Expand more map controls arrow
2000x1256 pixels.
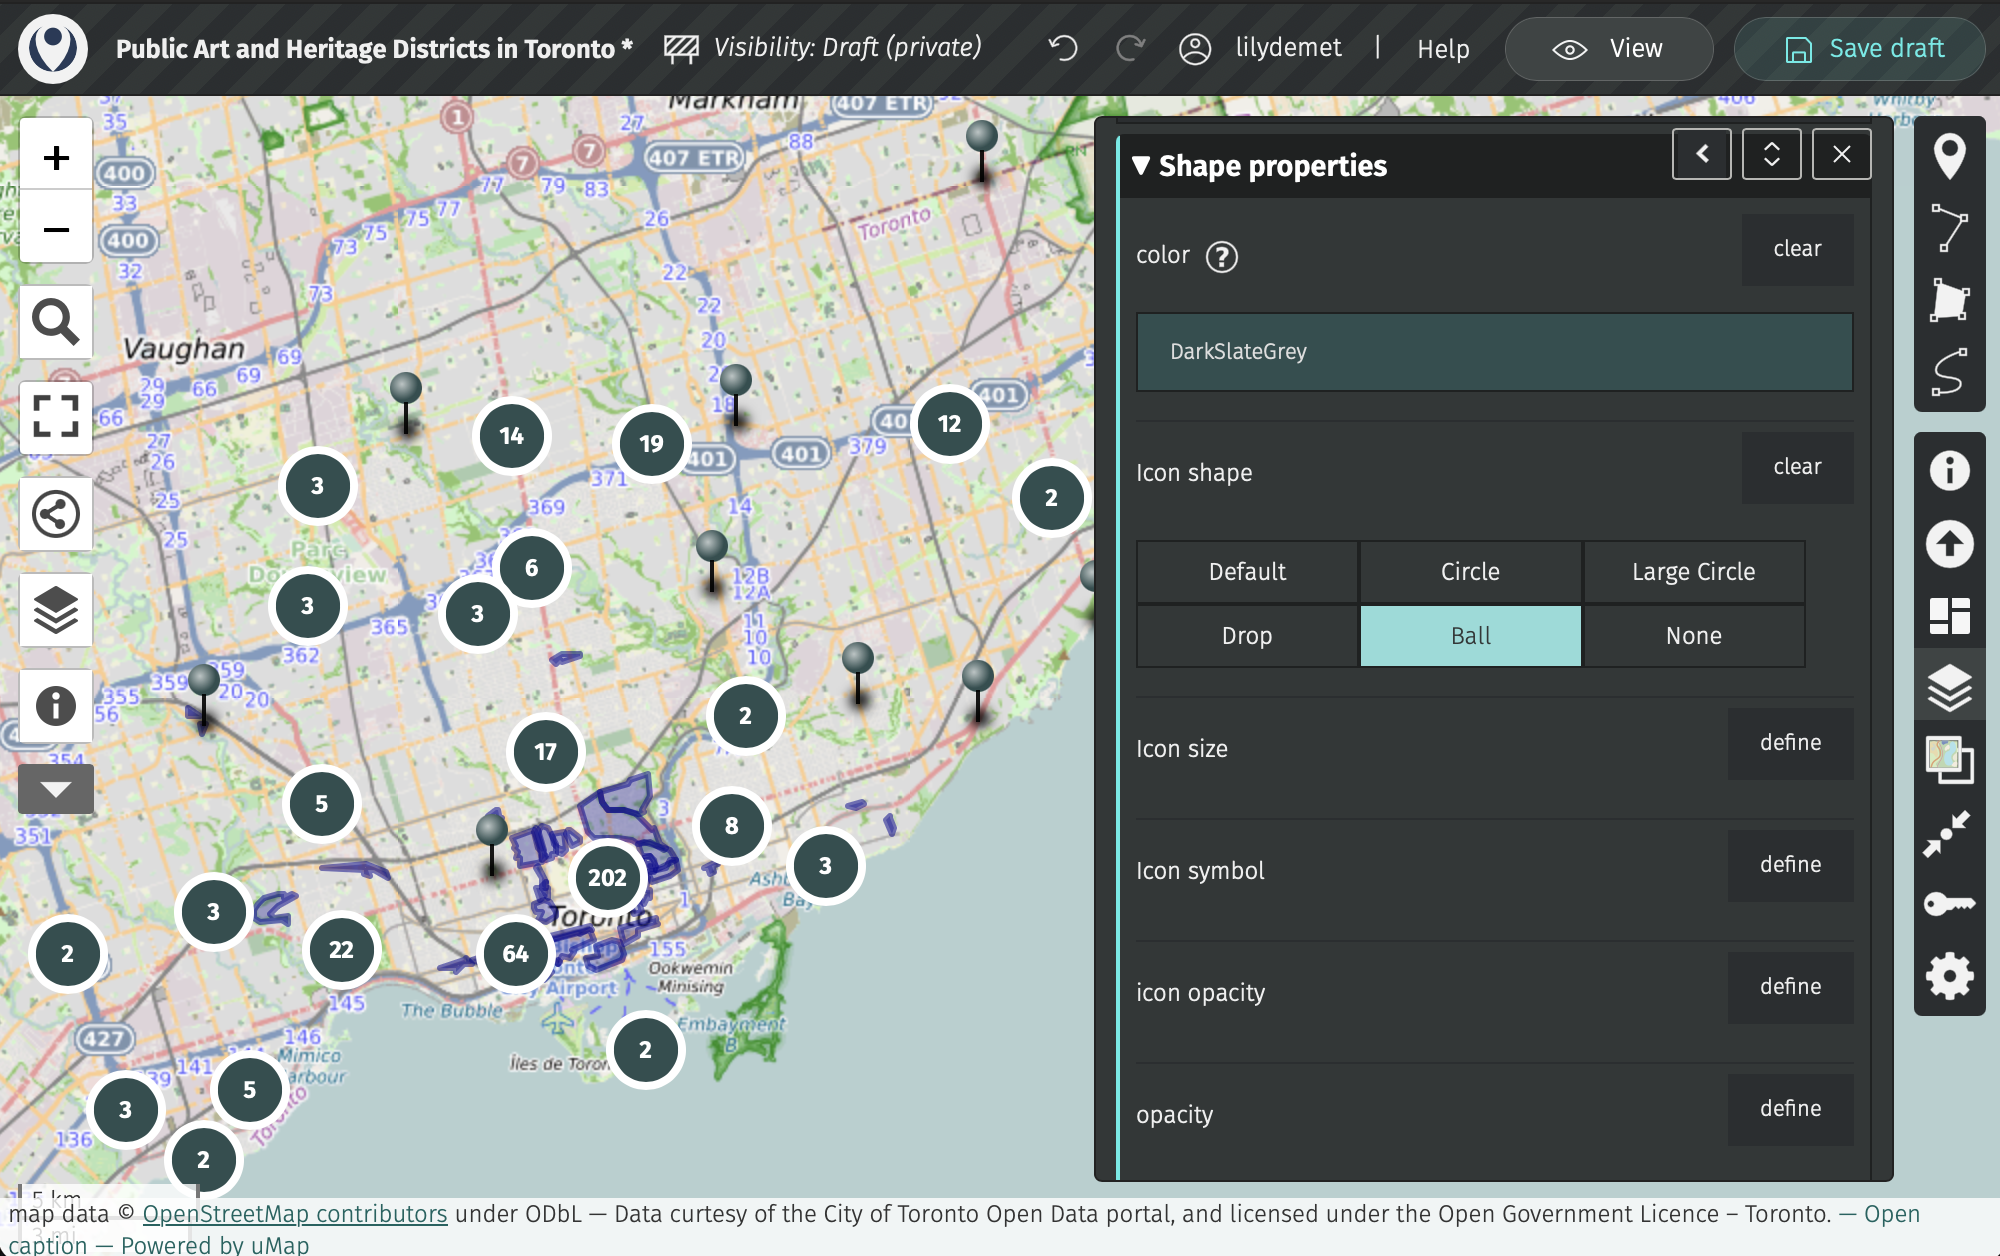[56, 790]
